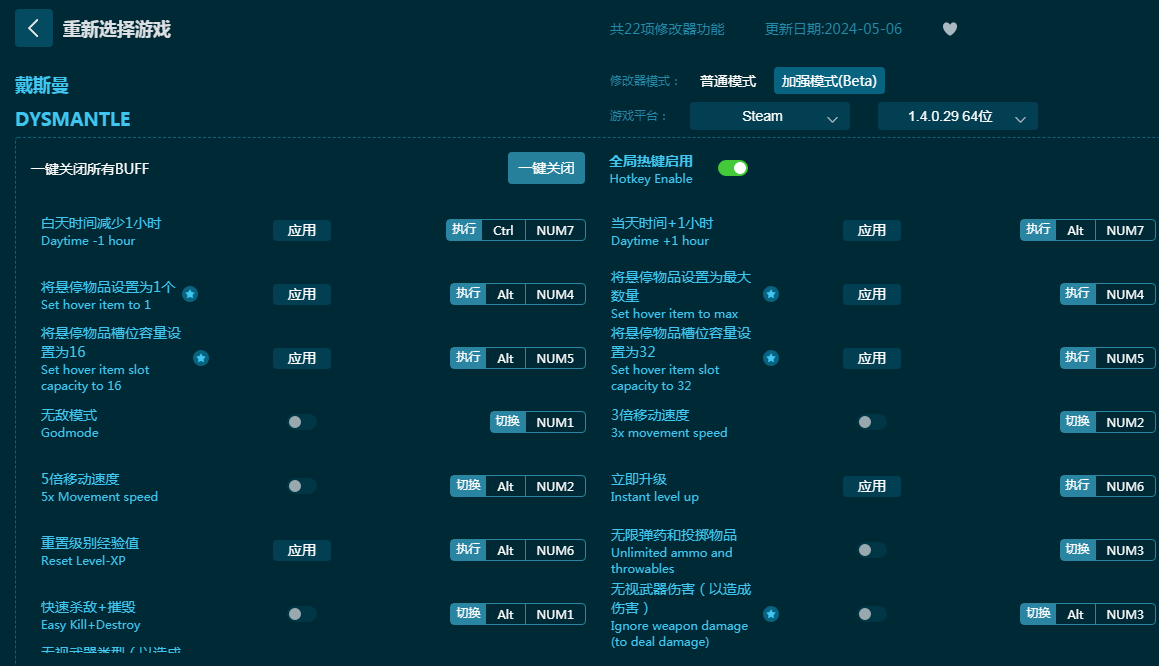Click the NUM4 hotkey for Set hover item to max
1159x666 pixels.
(x=1125, y=294)
